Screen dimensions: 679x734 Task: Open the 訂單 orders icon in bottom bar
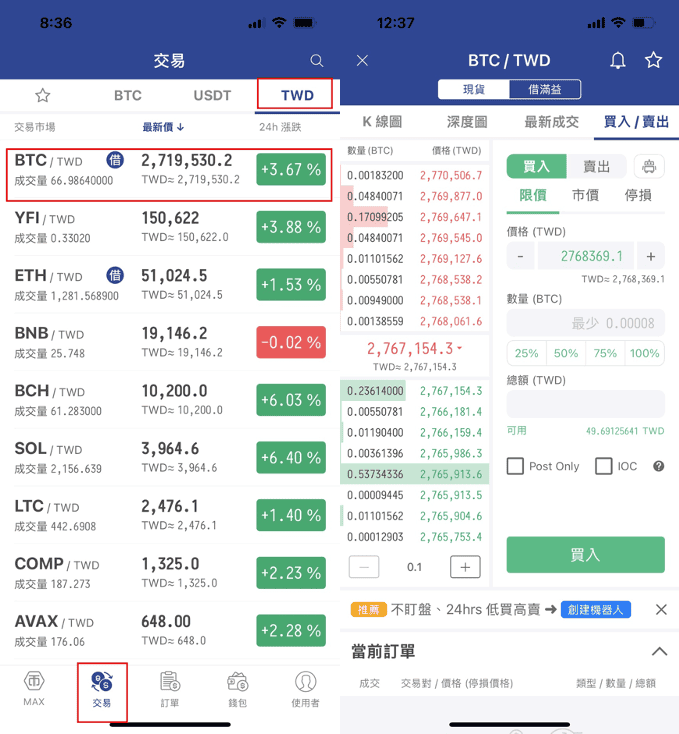(170, 690)
